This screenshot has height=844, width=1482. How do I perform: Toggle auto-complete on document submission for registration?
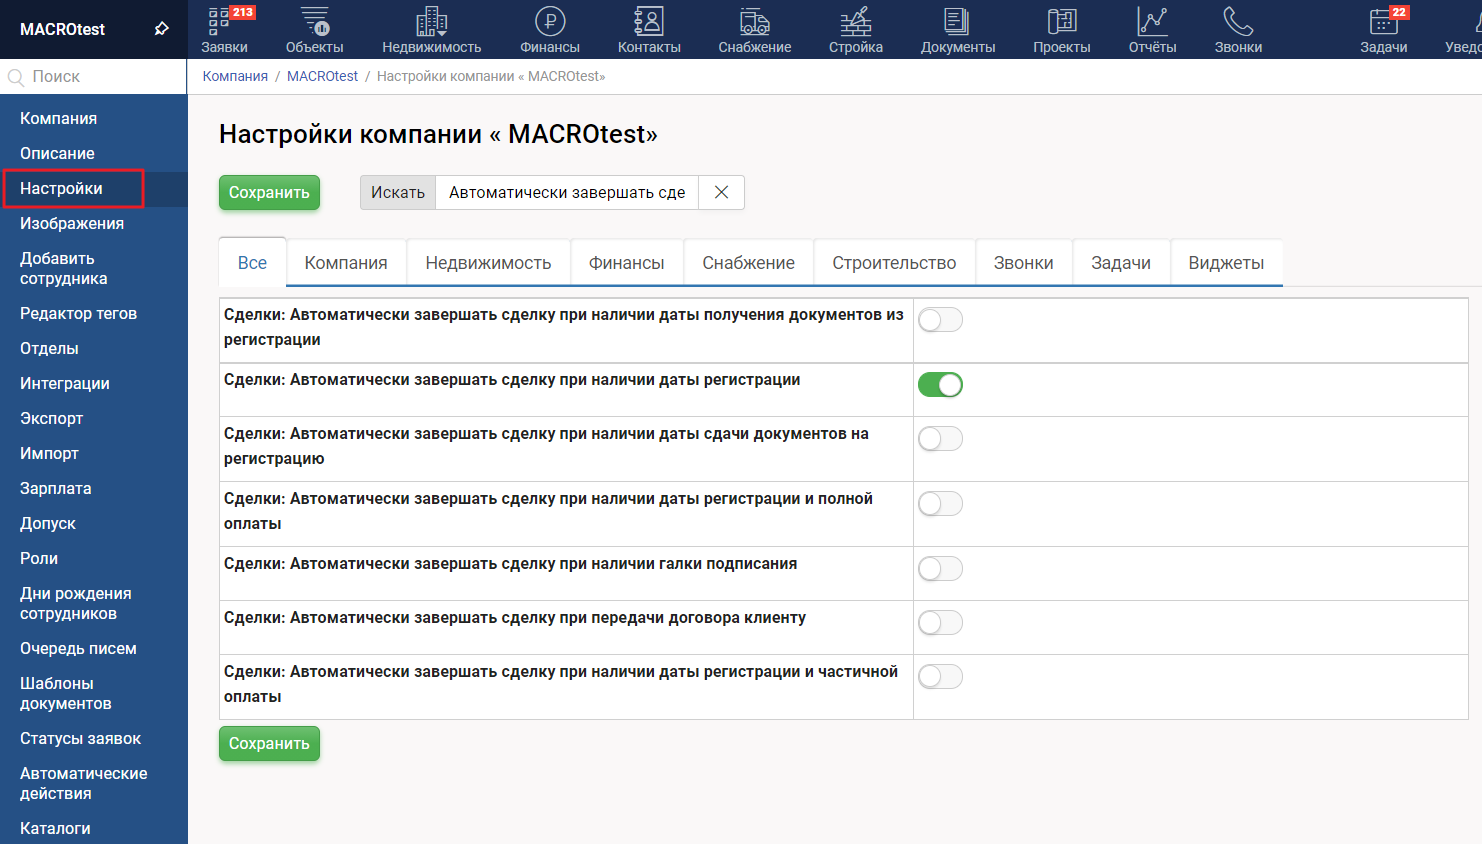coord(940,439)
